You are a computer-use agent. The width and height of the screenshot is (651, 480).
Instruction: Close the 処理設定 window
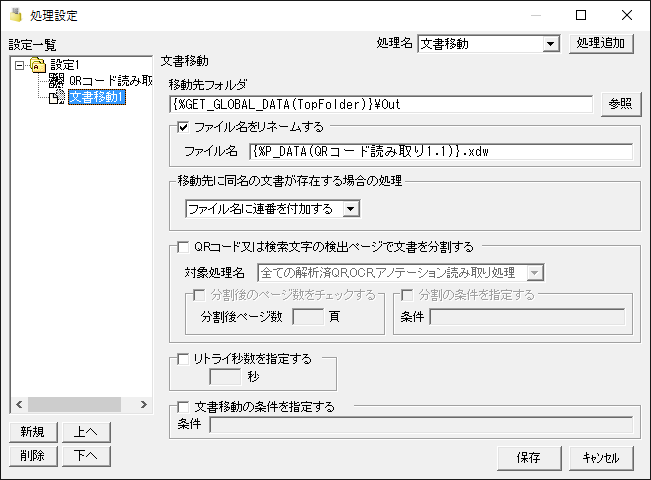tap(627, 15)
